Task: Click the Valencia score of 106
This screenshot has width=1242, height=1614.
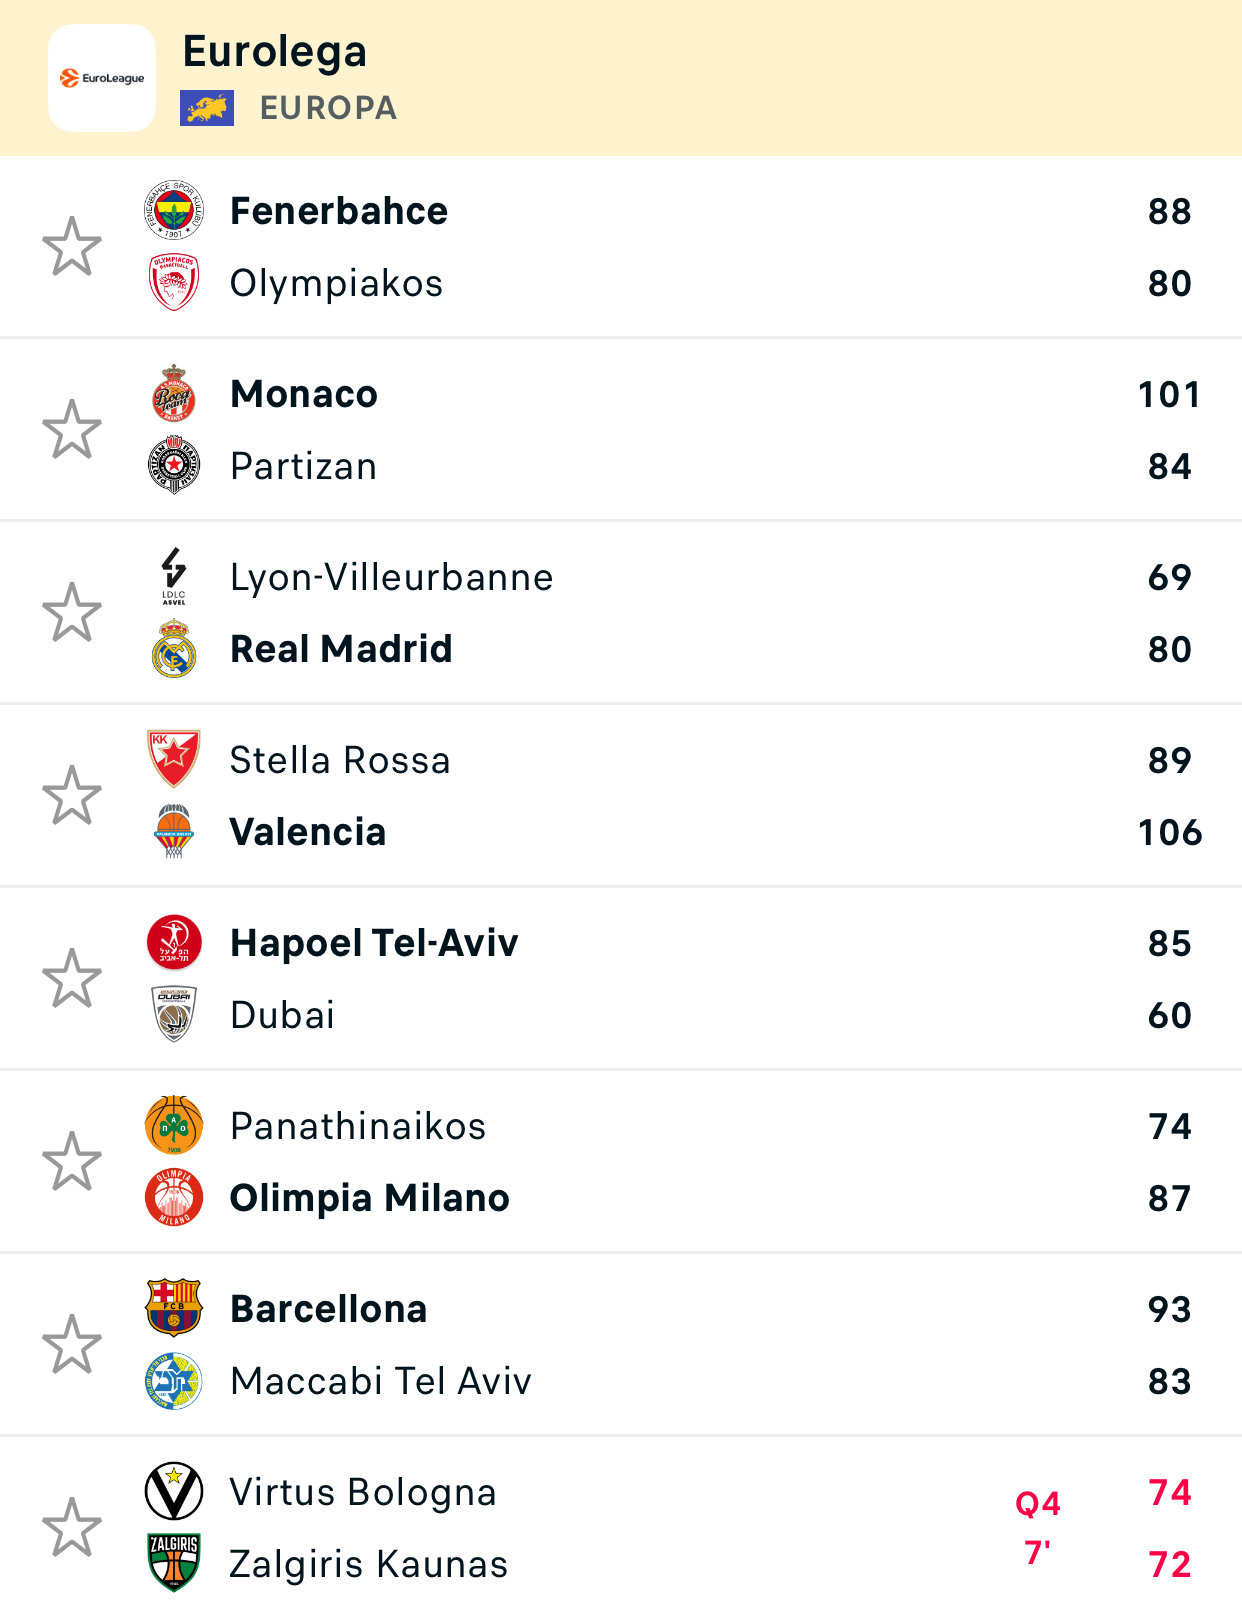Action: click(x=1169, y=832)
